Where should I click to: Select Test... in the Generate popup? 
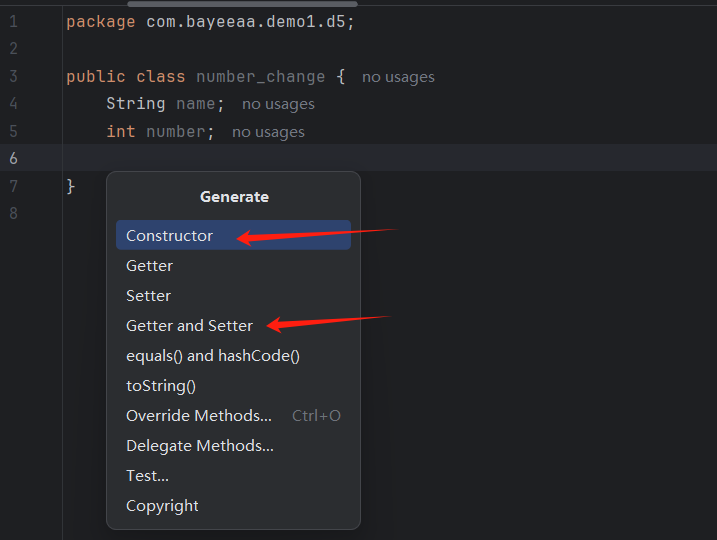(x=147, y=476)
